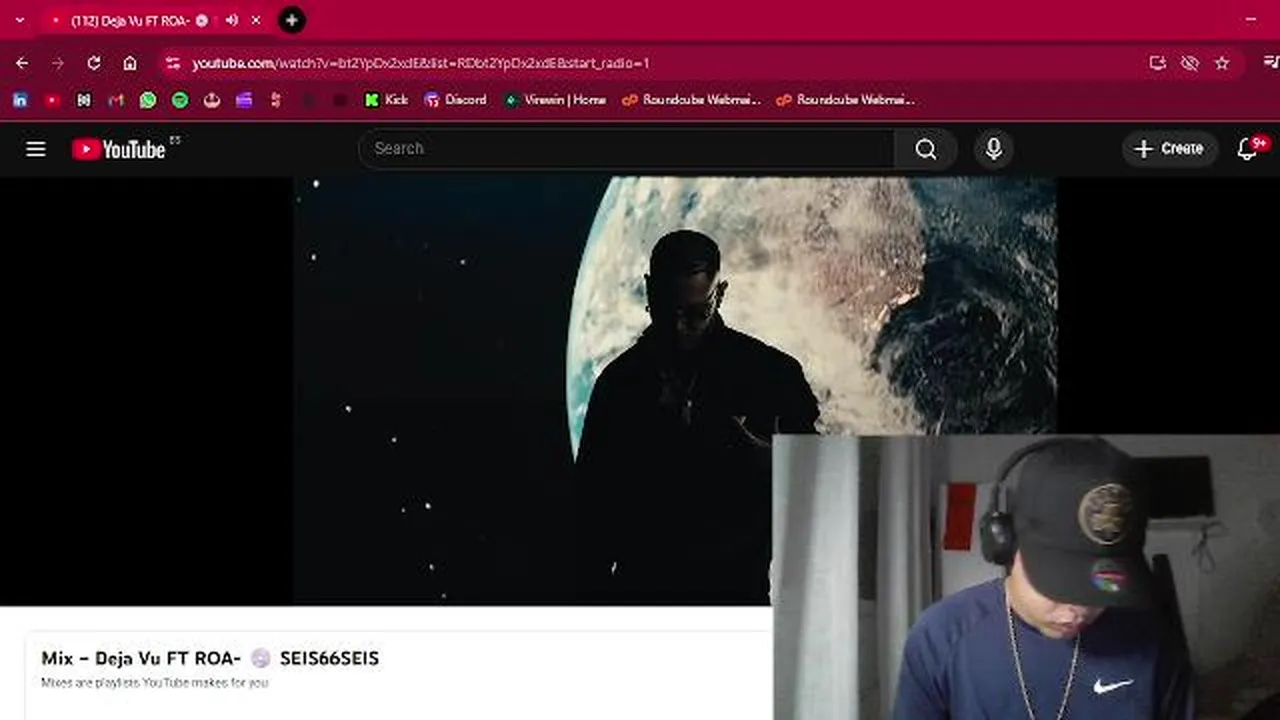
Task: Open the bookmark icon right of Spotify
Action: pyautogui.click(x=212, y=100)
